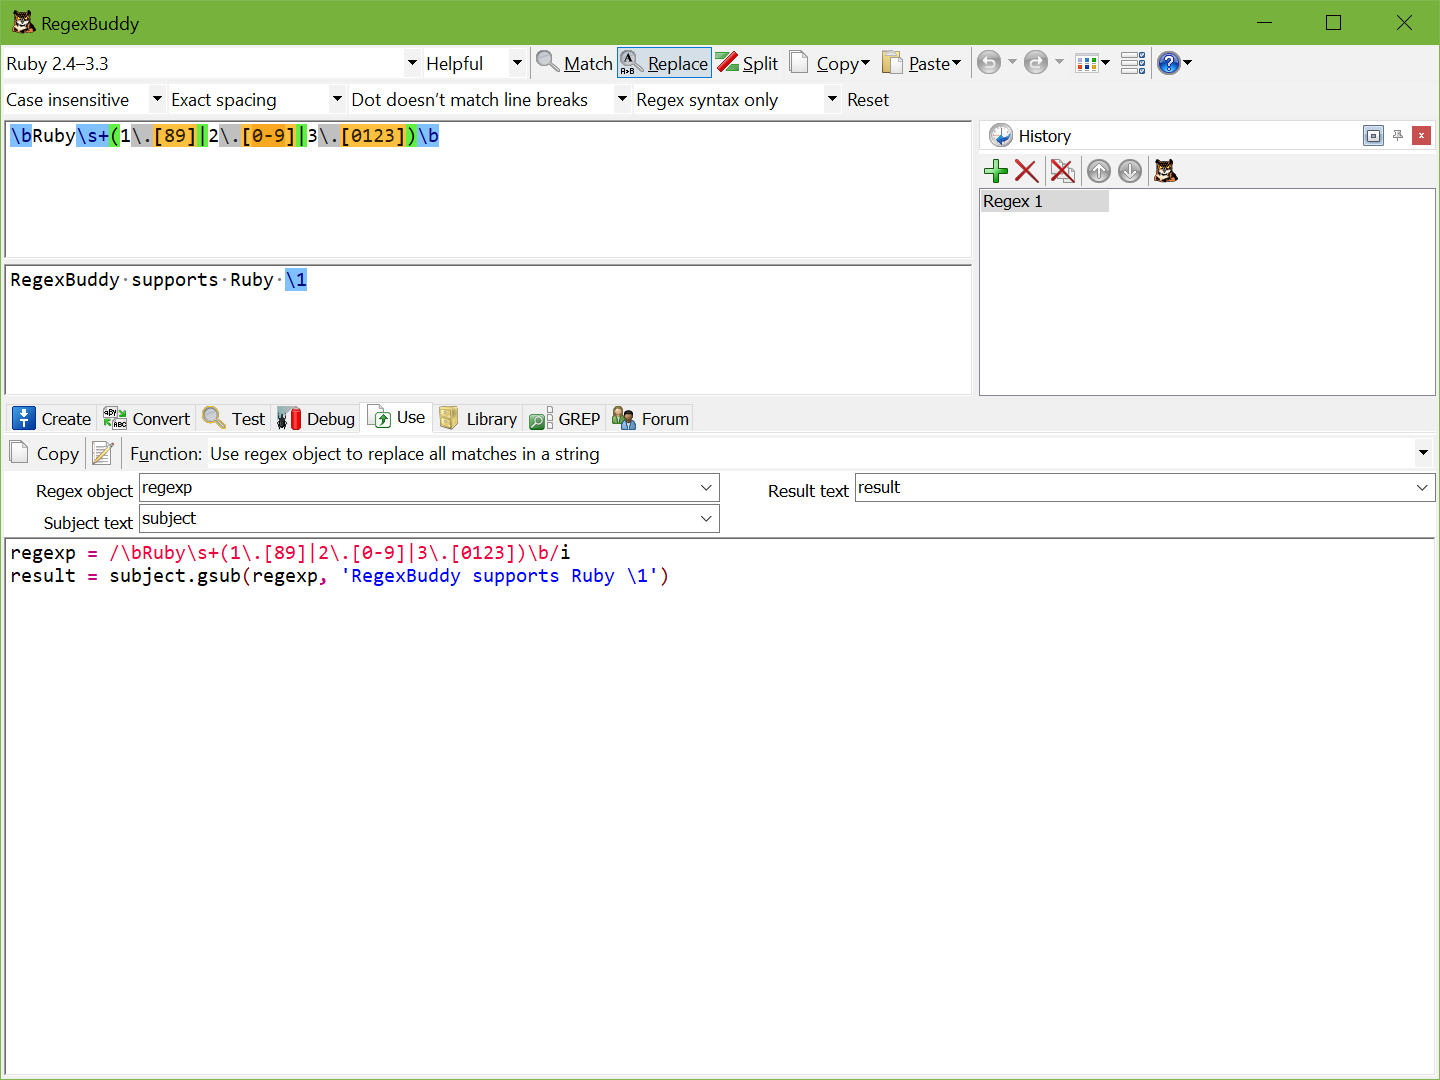
Task: Toggle the Case insensitive option
Action: [x=68, y=100]
